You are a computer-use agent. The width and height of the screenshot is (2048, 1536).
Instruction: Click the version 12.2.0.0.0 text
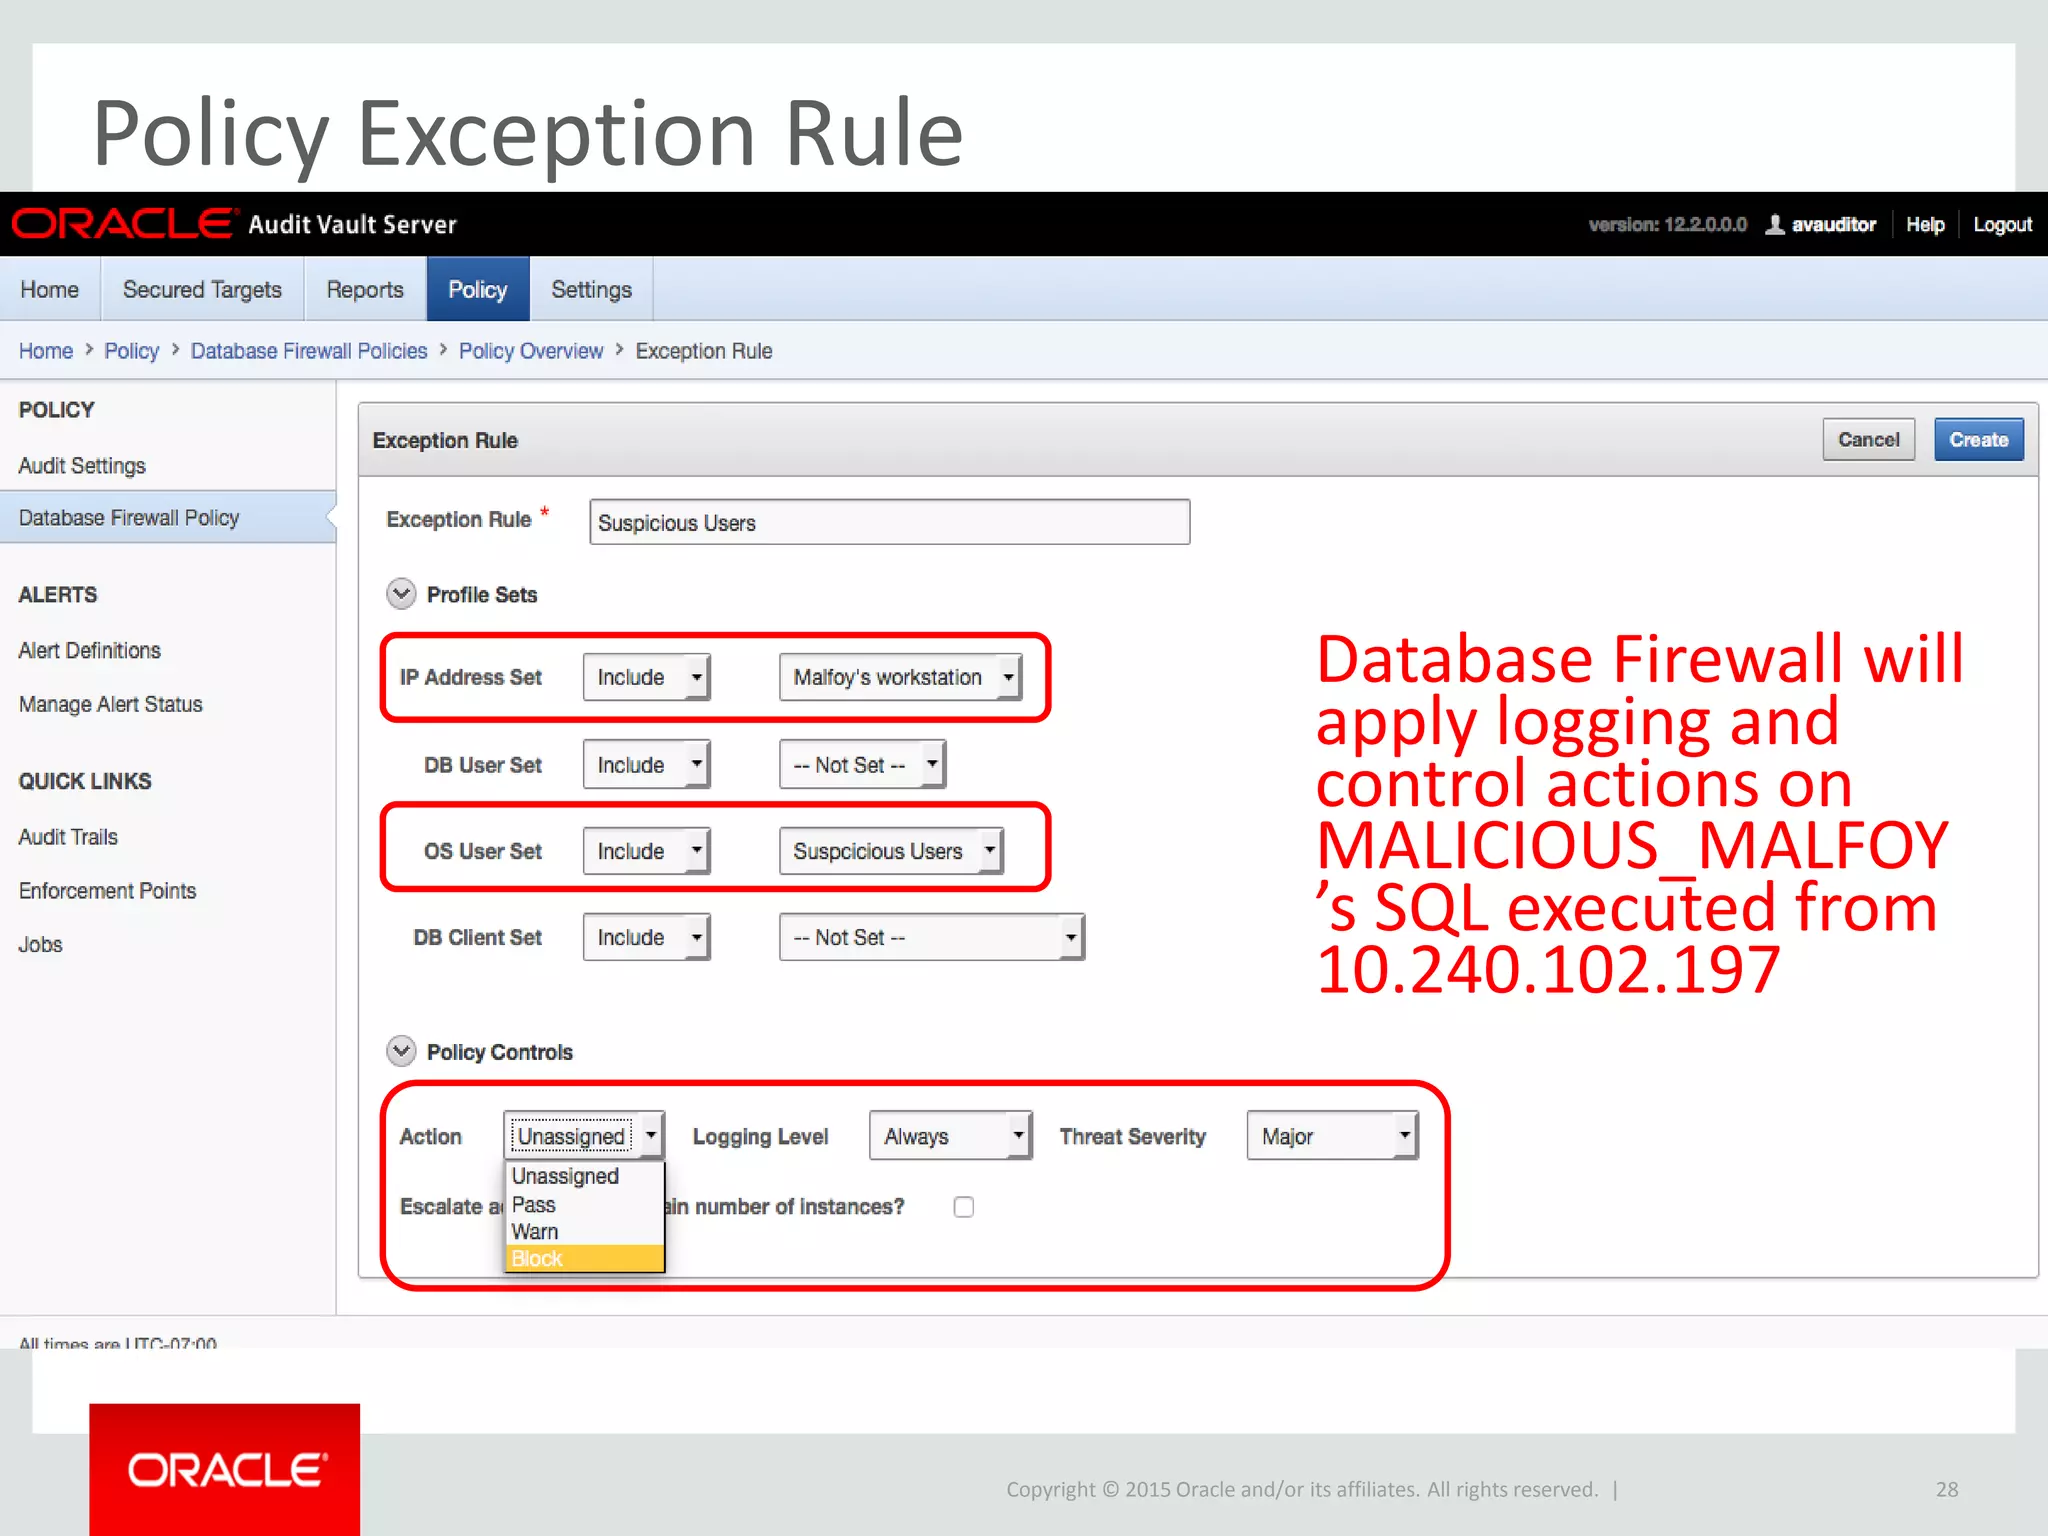[1668, 224]
